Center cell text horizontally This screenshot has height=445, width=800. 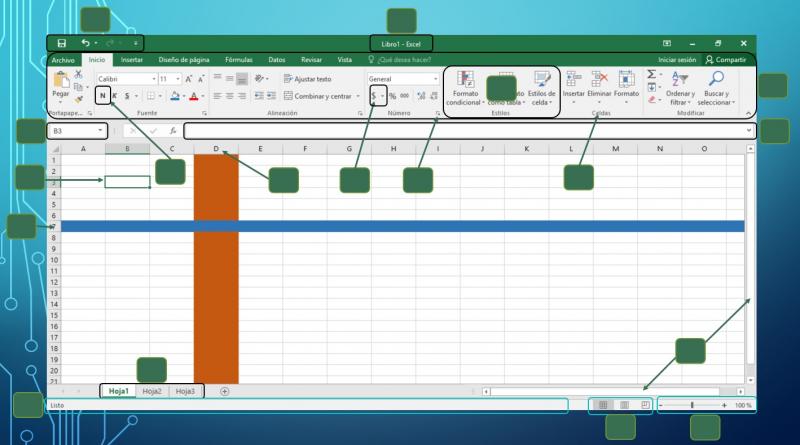pos(230,96)
